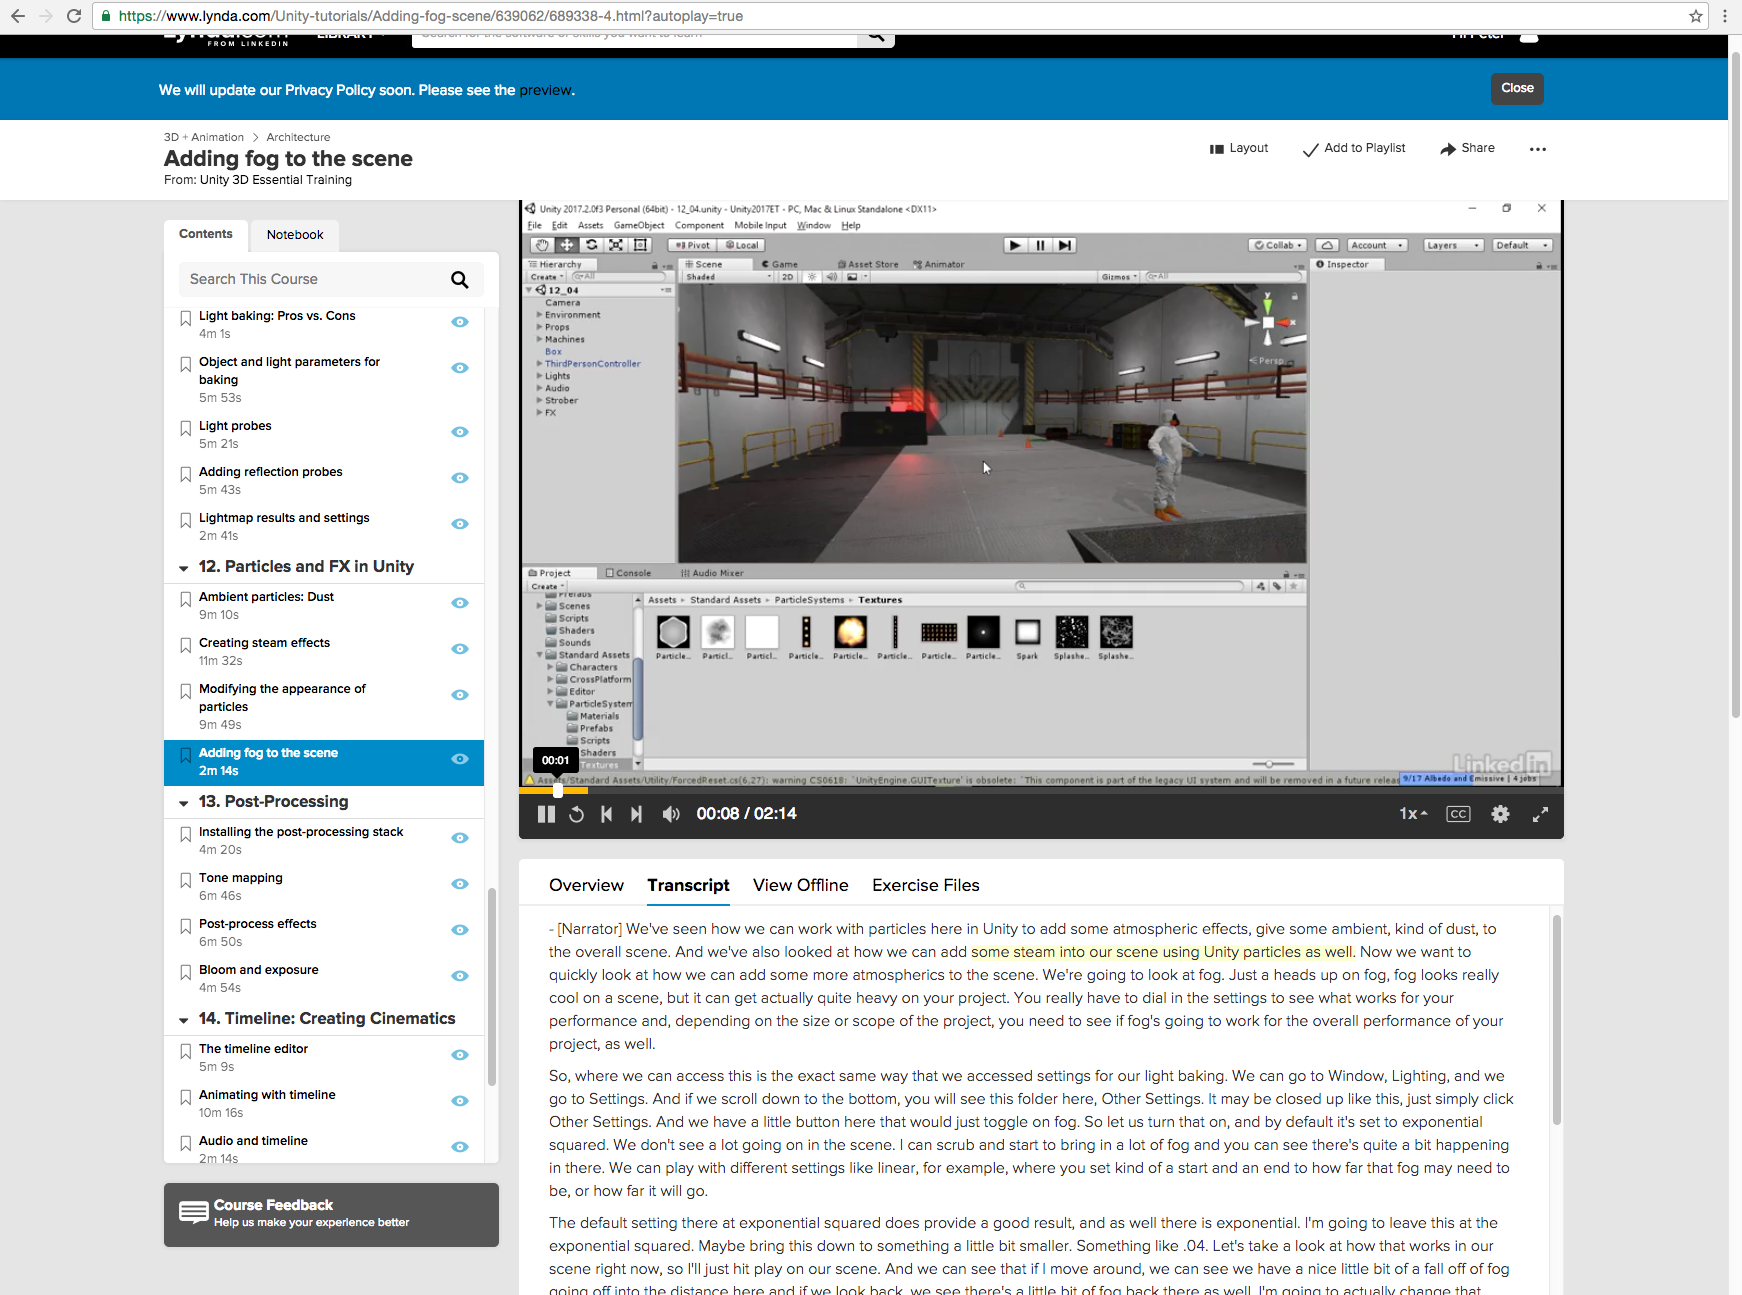This screenshot has width=1742, height=1295.
Task: Click the contents list scrollbar
Action: click(x=491, y=986)
